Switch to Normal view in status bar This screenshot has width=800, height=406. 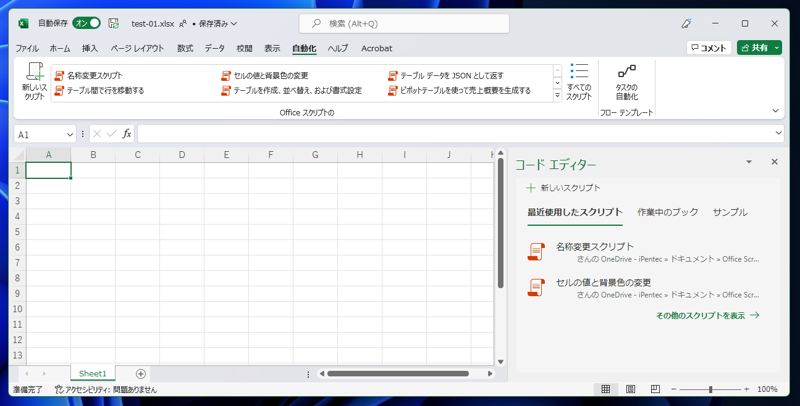coord(606,389)
